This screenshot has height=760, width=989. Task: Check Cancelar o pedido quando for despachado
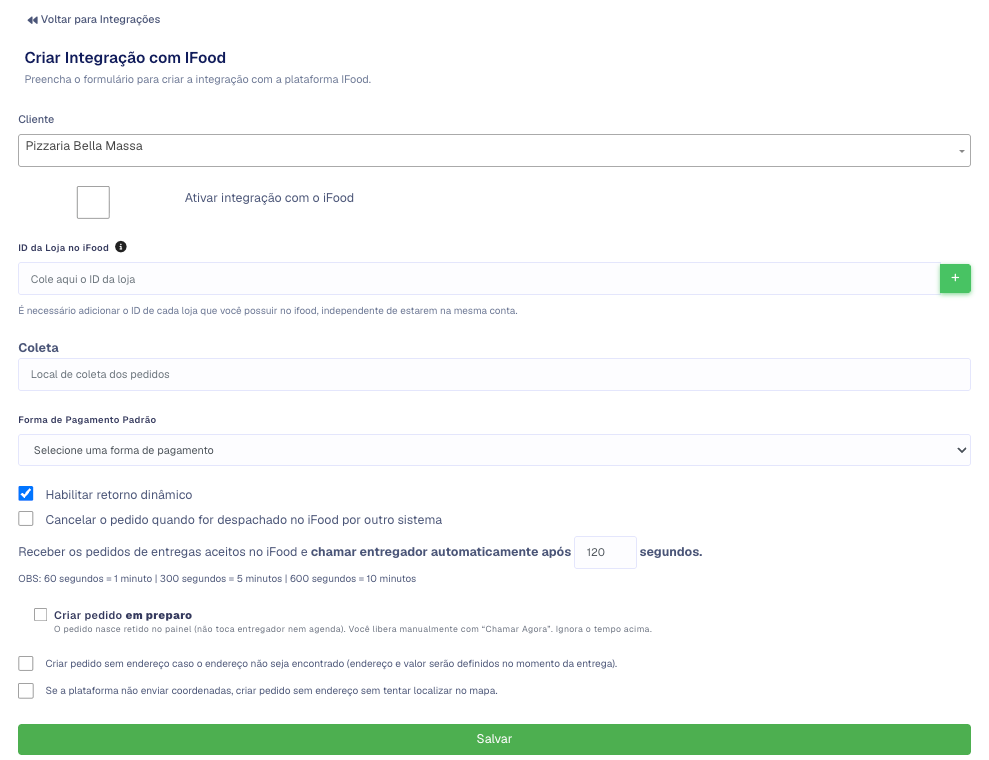click(x=26, y=519)
